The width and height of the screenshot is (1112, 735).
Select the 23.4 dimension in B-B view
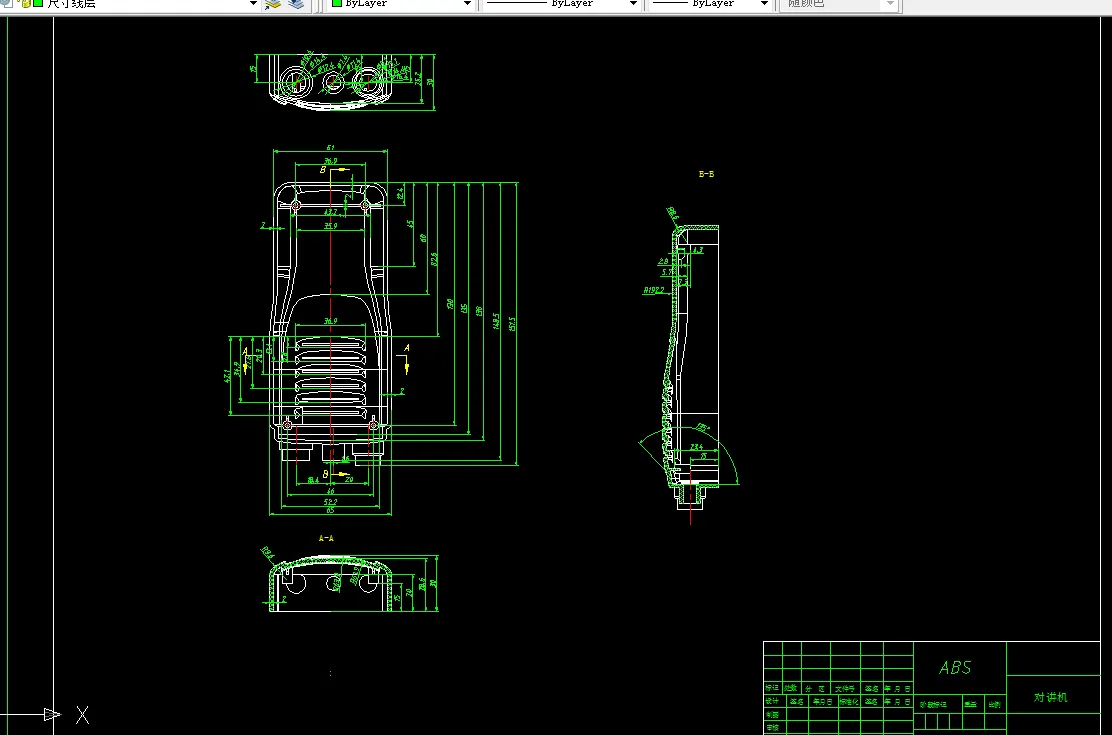point(696,447)
